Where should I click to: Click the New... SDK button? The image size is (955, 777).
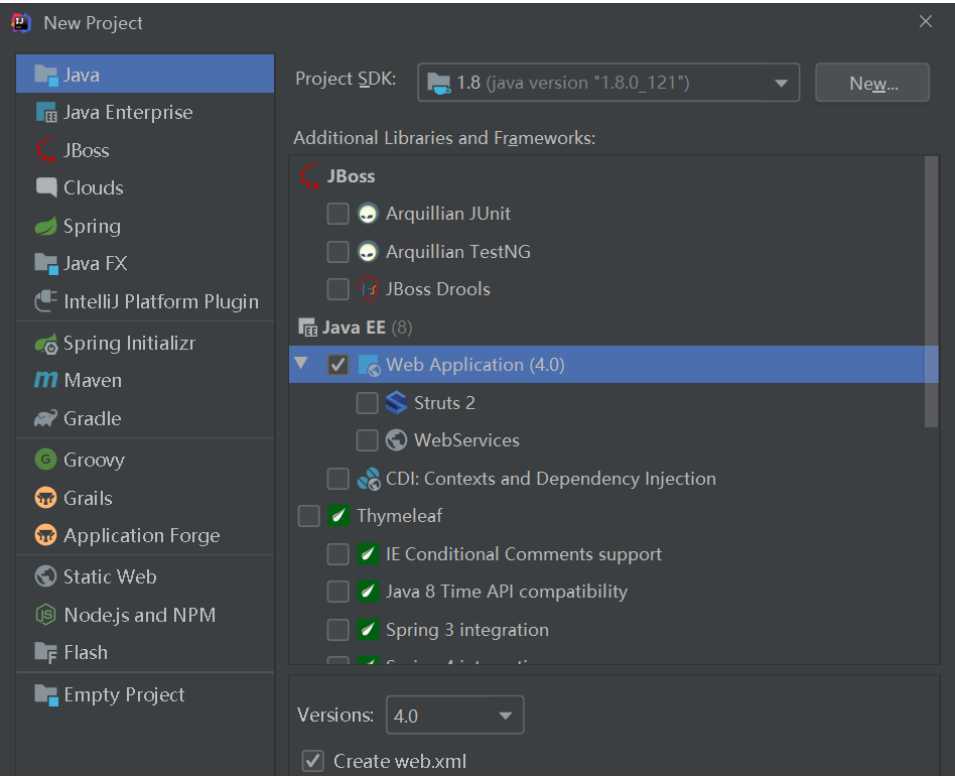click(x=873, y=83)
